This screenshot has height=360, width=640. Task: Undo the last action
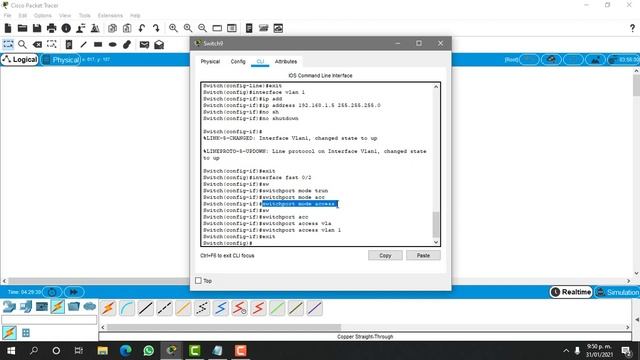[x=142, y=28]
